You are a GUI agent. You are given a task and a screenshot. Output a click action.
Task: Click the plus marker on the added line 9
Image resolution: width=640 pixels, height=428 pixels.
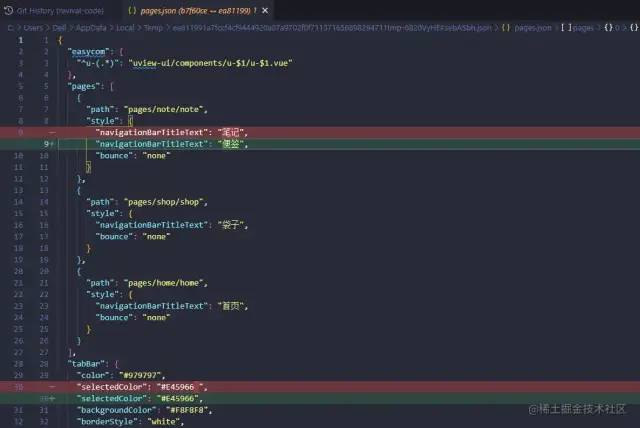coord(51,144)
